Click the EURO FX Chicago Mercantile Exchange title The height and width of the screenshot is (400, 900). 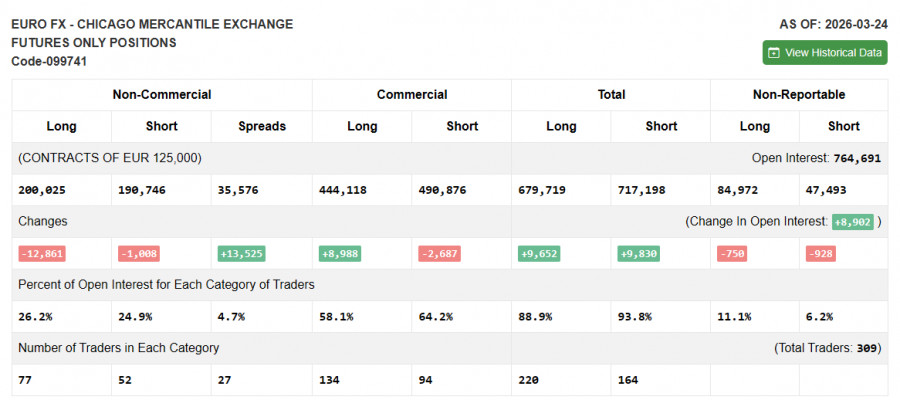tap(152, 24)
